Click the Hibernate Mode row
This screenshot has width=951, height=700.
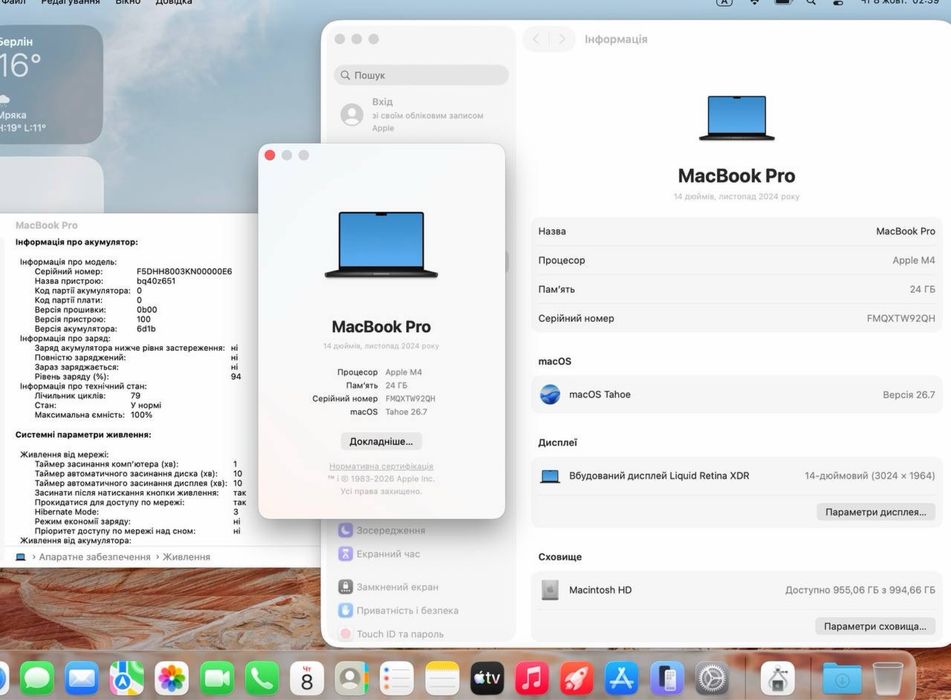[x=136, y=512]
